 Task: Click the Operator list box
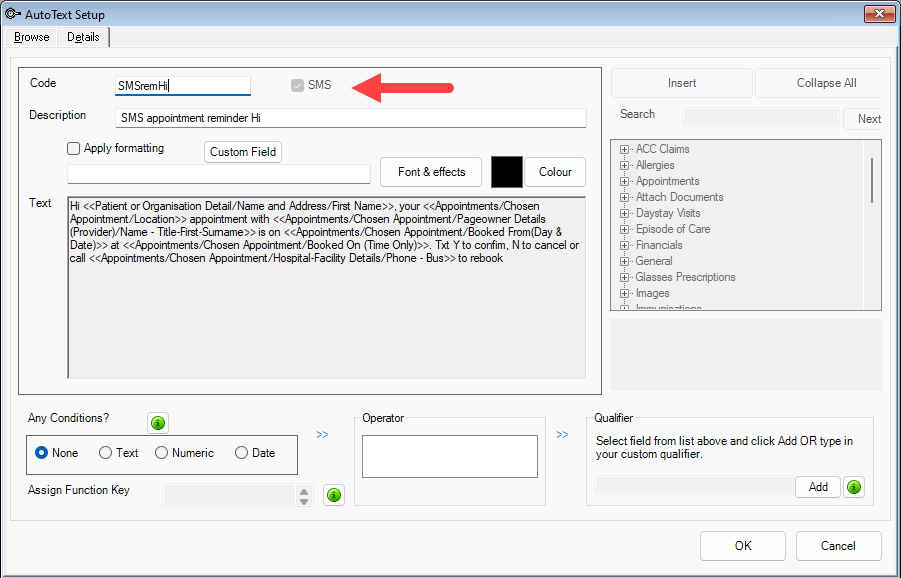click(450, 456)
